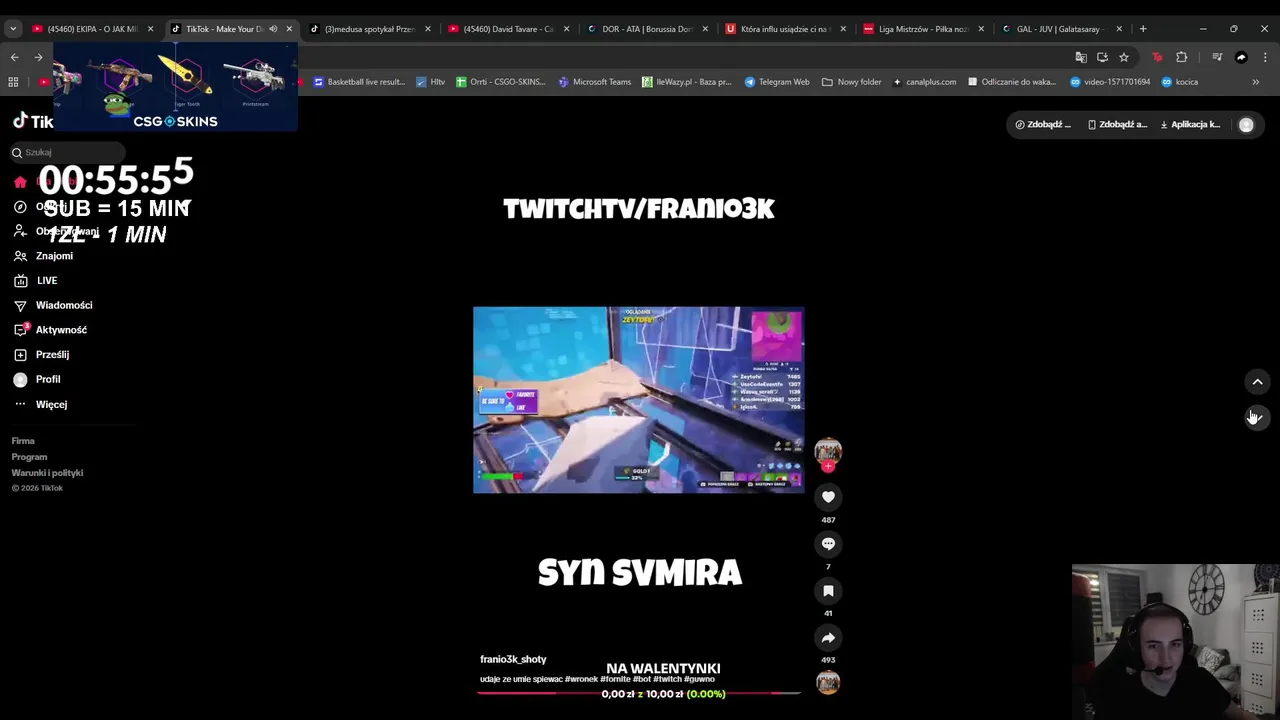Open the Extensions puzzle icon
The height and width of the screenshot is (720, 1280).
pyautogui.click(x=1181, y=57)
